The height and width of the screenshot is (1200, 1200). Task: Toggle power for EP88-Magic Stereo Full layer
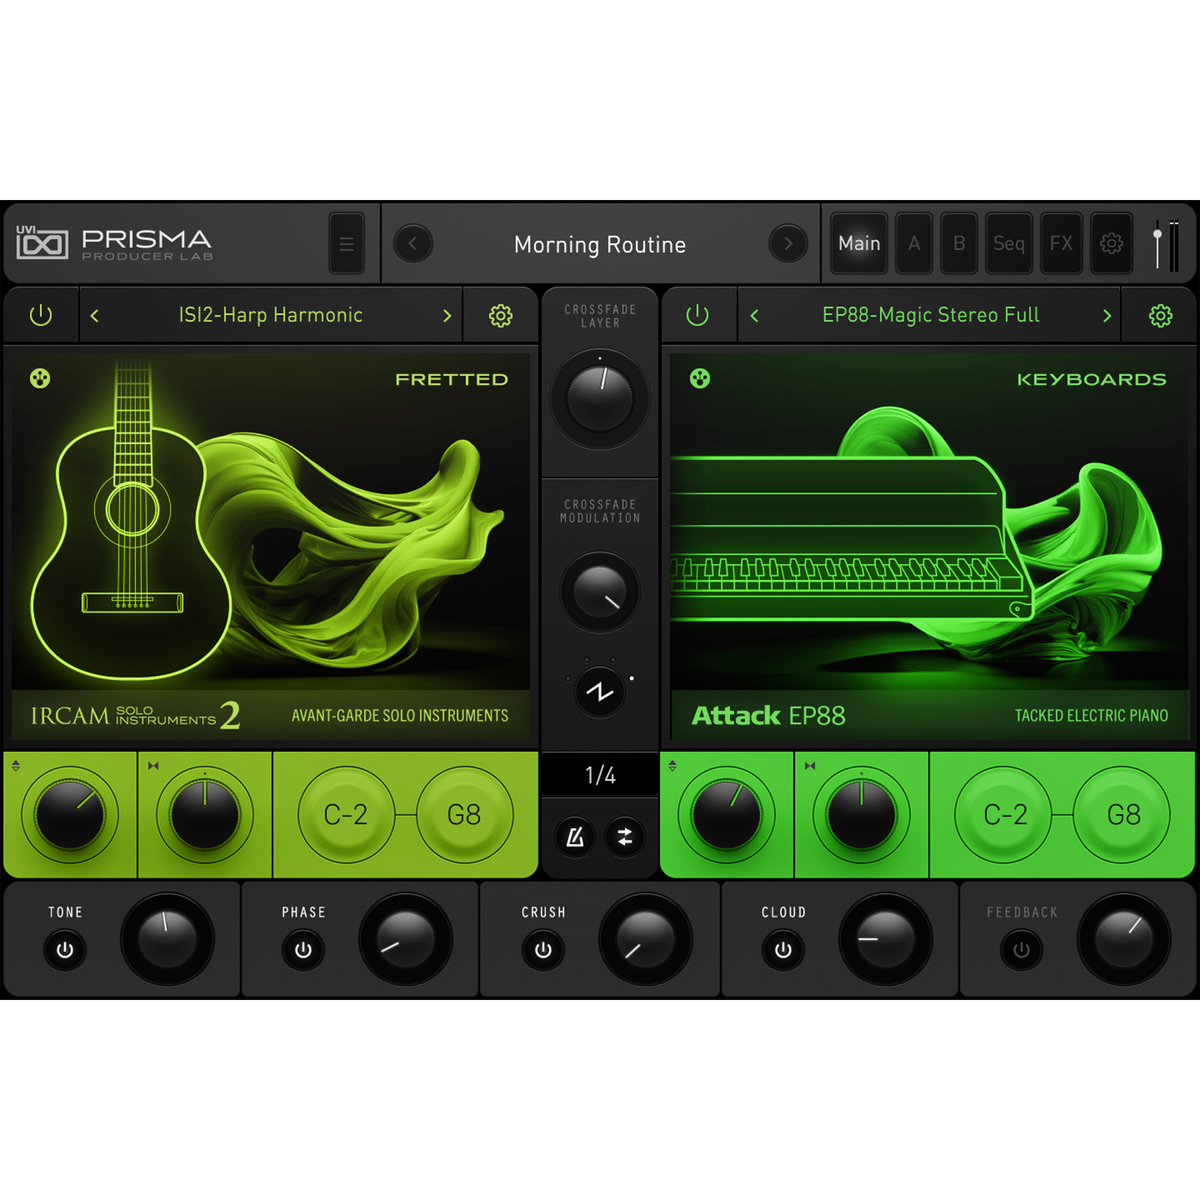click(x=697, y=316)
